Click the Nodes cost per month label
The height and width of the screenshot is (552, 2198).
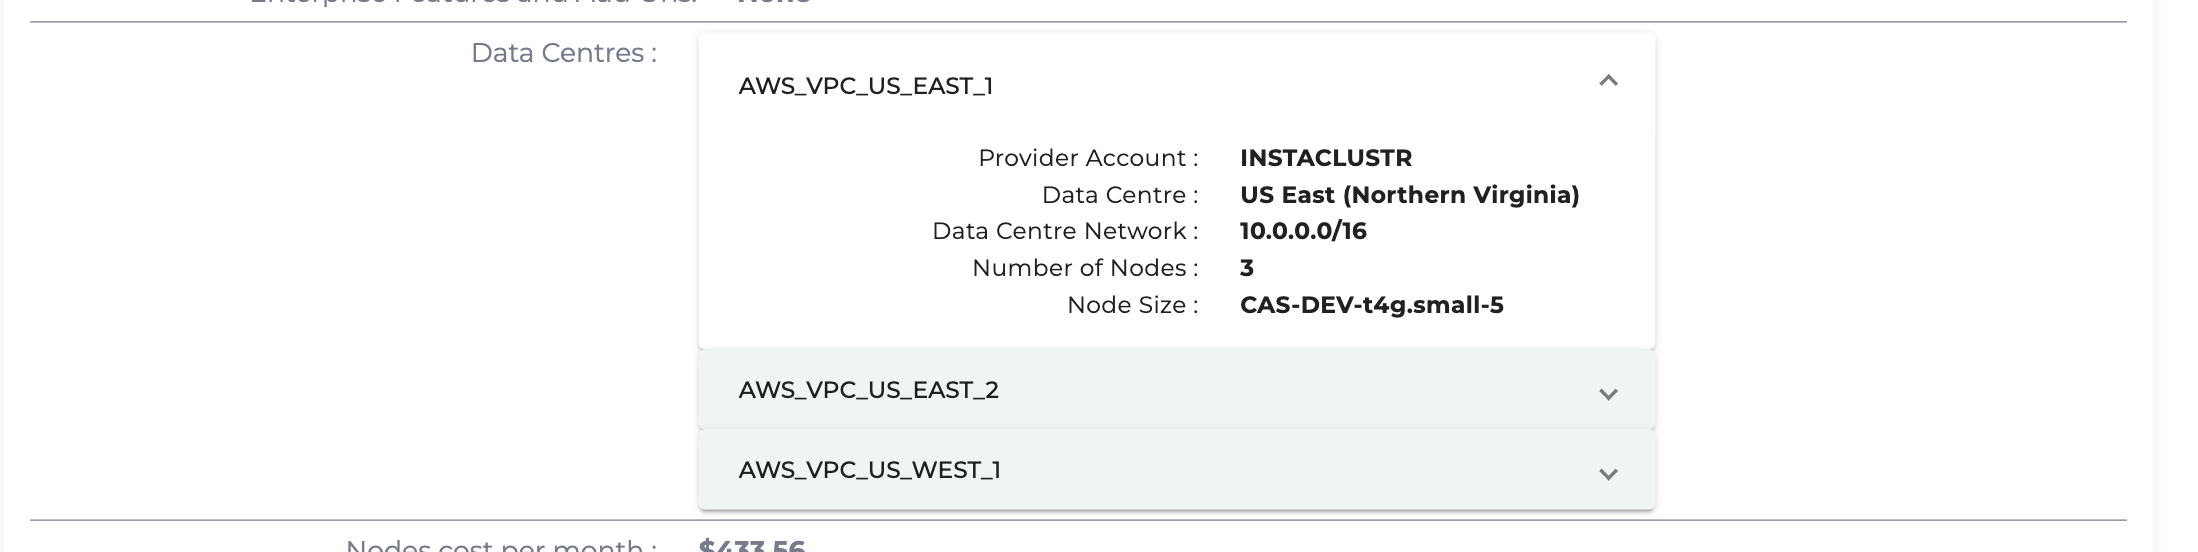pyautogui.click(x=500, y=546)
